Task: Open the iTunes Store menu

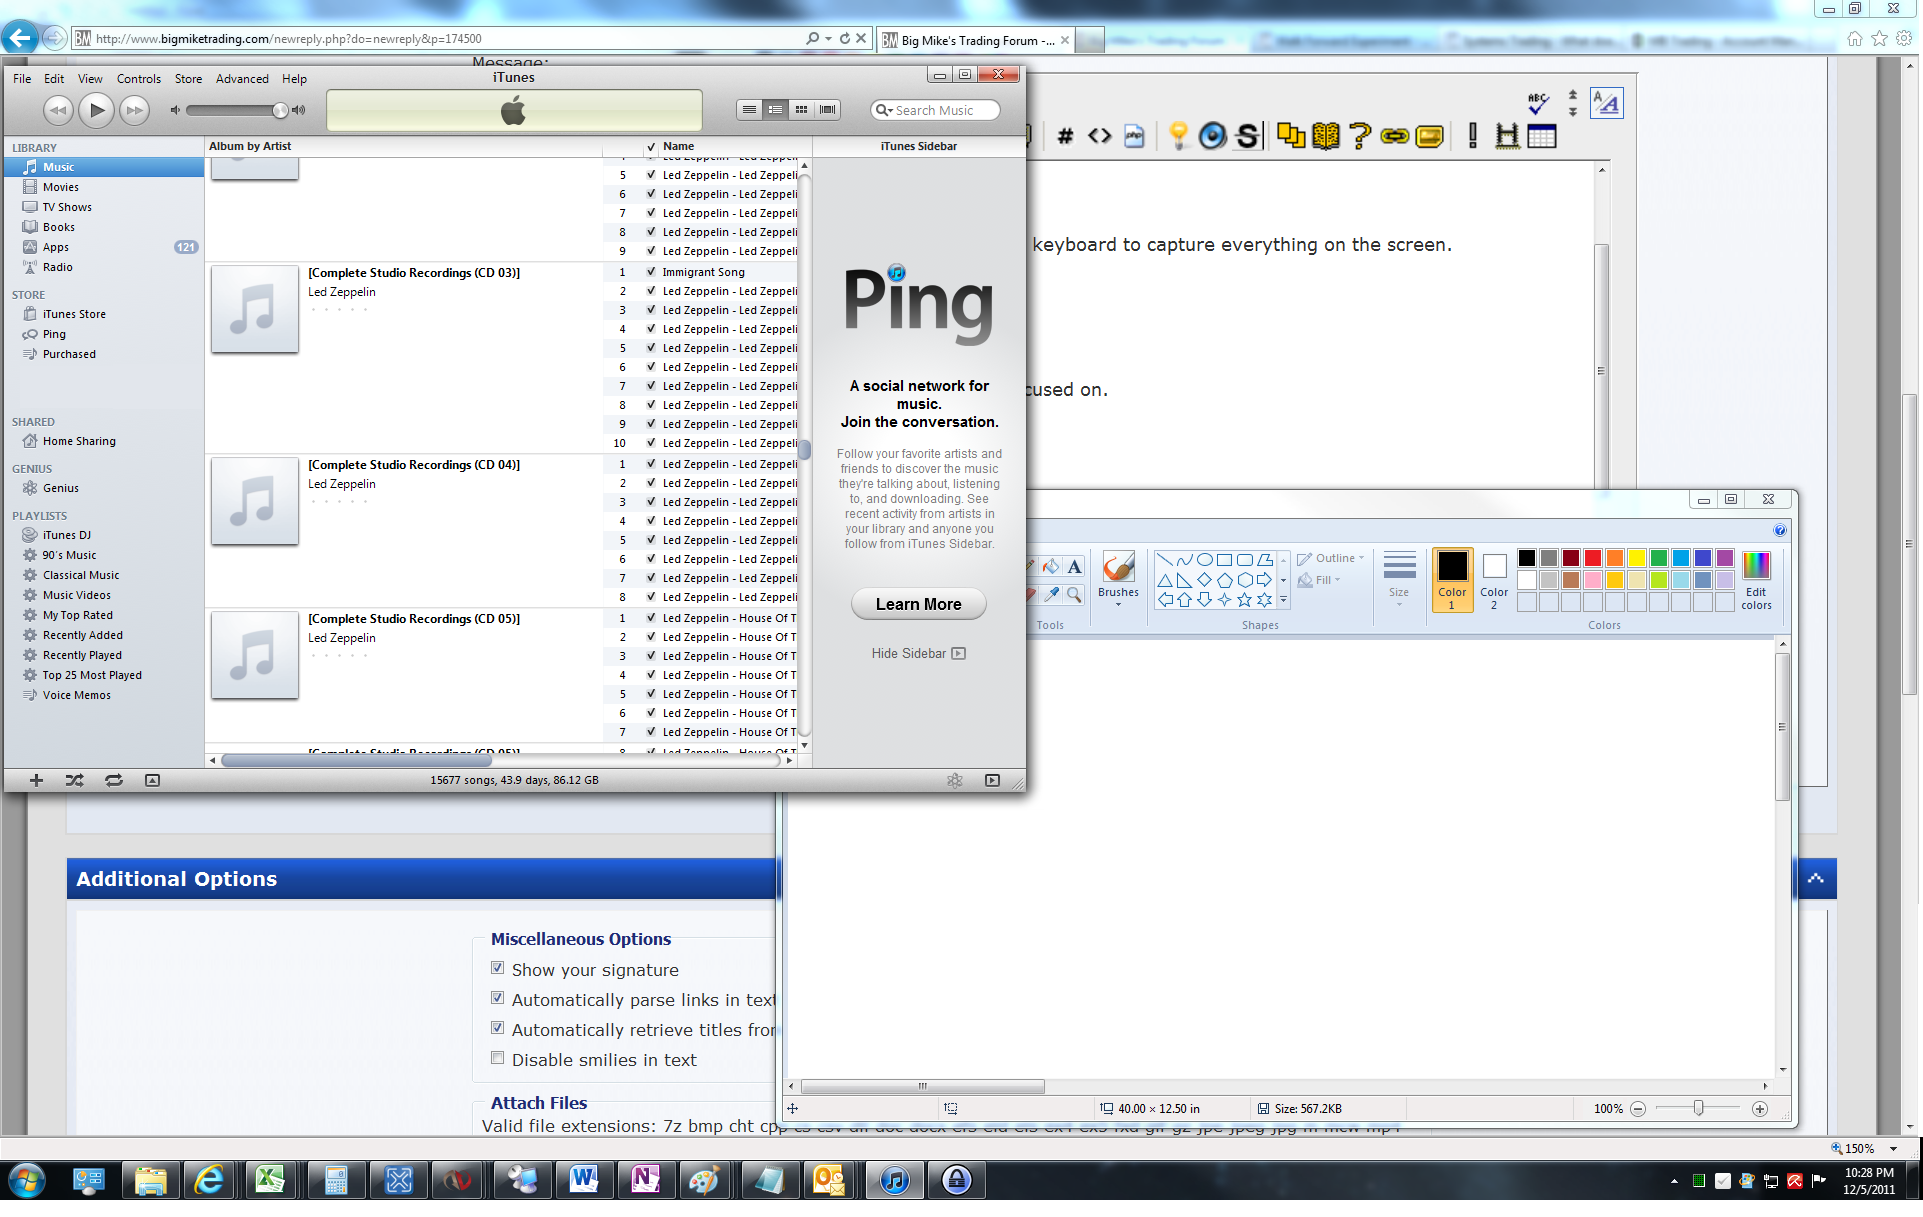Action: 188,79
